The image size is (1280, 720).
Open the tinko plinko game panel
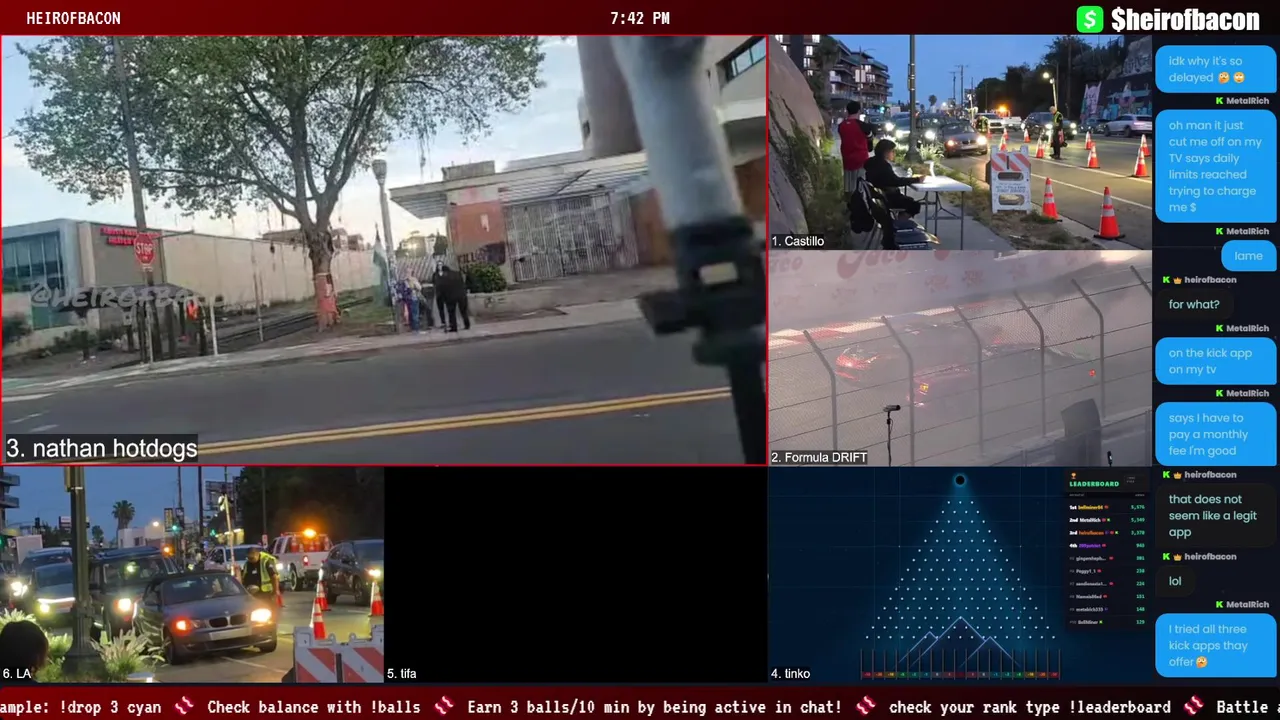960,575
